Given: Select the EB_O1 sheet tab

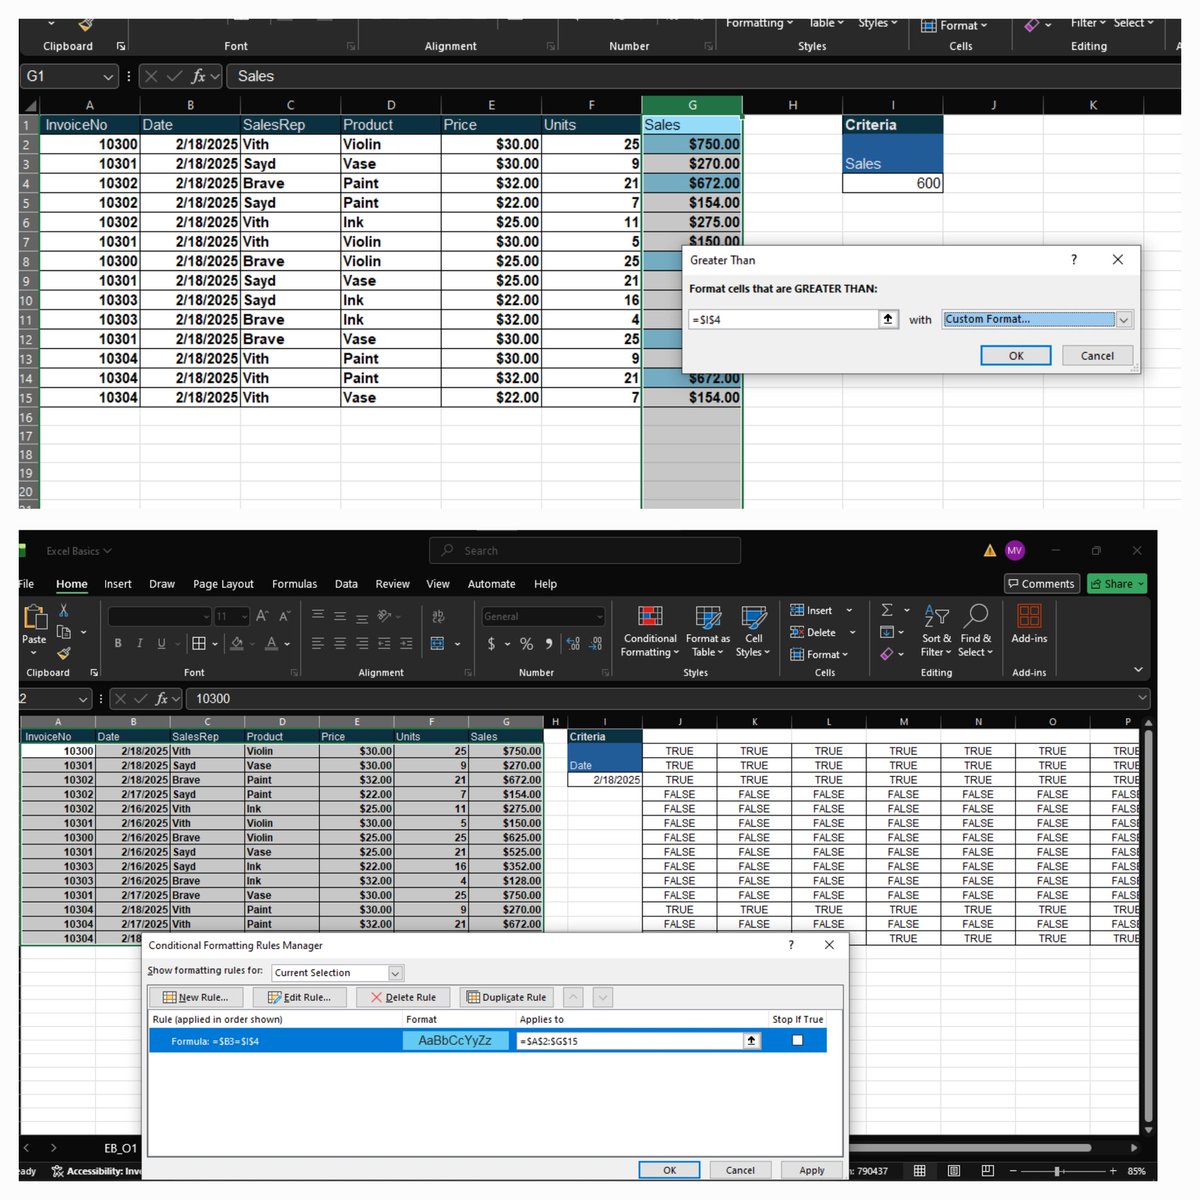Looking at the screenshot, I should coord(121,1148).
